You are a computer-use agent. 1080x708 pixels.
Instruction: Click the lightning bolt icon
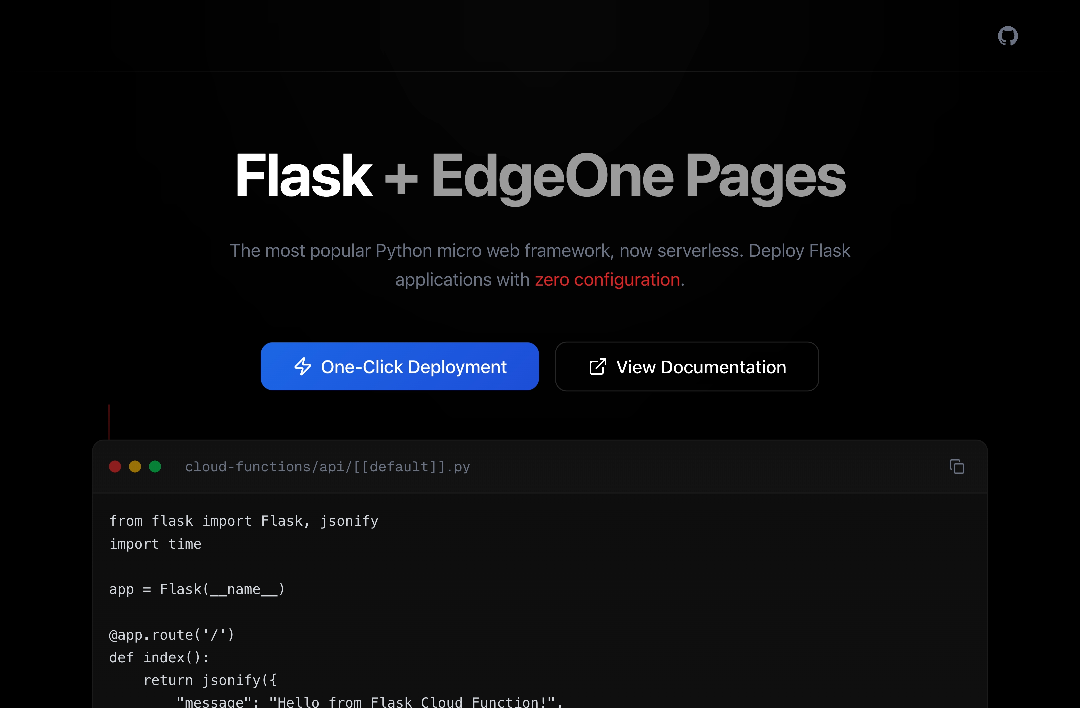coord(302,367)
